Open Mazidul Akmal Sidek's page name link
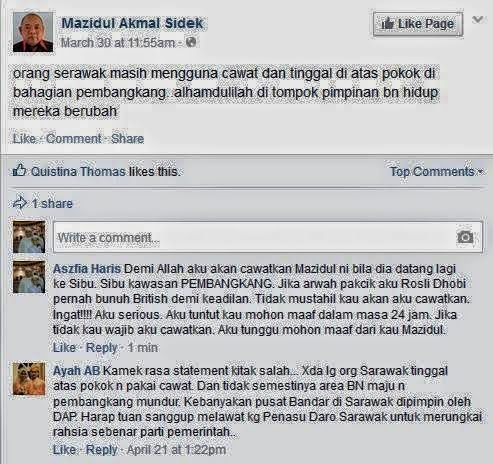This screenshot has width=493, height=464. pyautogui.click(x=132, y=23)
